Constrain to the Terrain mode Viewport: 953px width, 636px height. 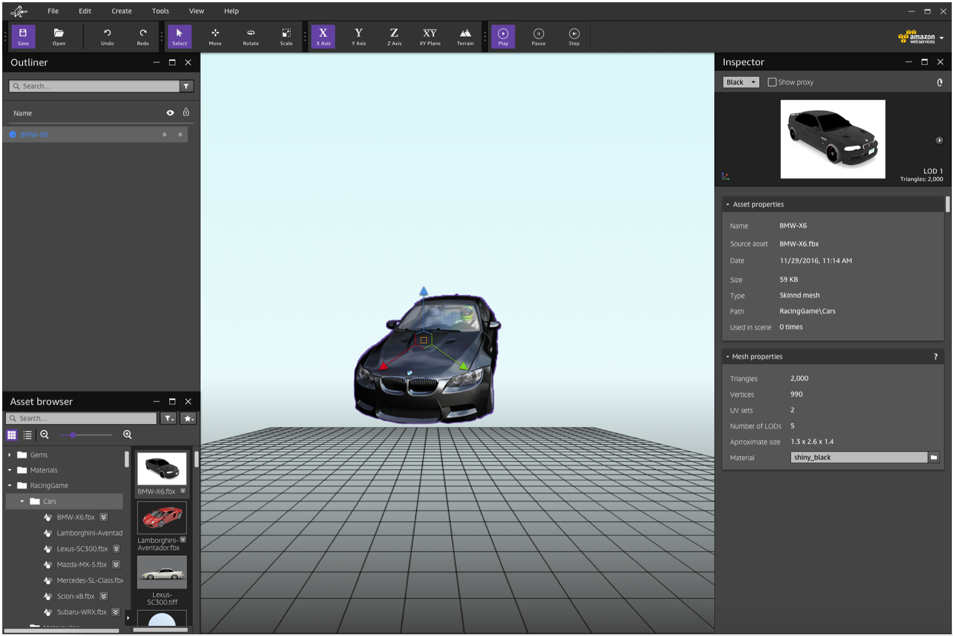465,36
